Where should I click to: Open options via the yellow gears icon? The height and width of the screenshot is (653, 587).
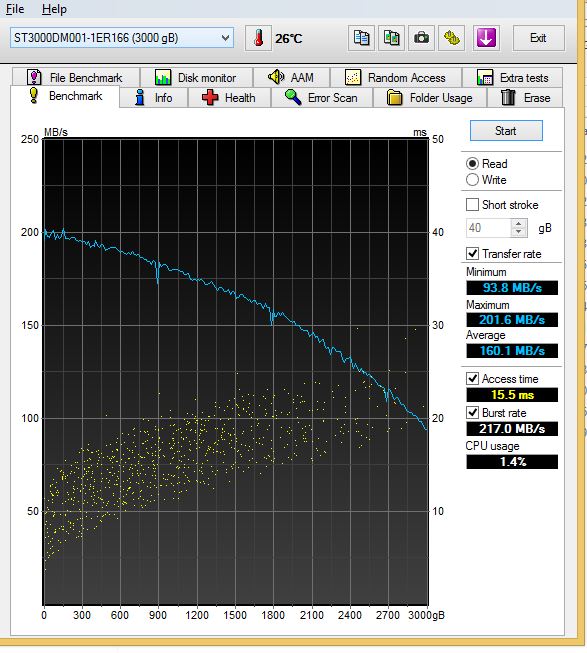tap(452, 38)
